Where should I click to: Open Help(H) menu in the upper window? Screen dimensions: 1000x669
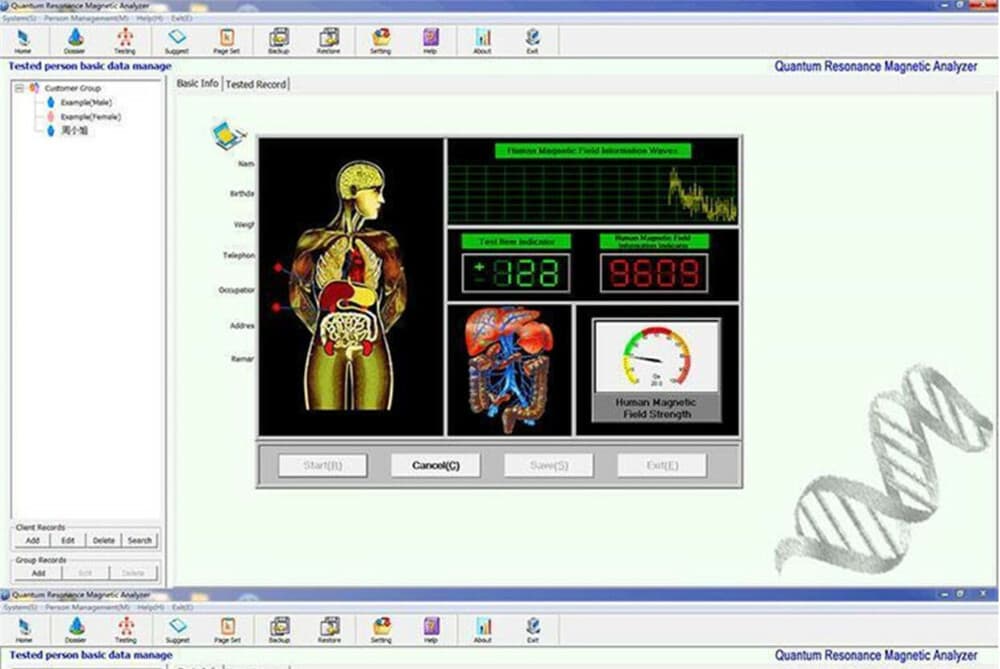(x=150, y=18)
